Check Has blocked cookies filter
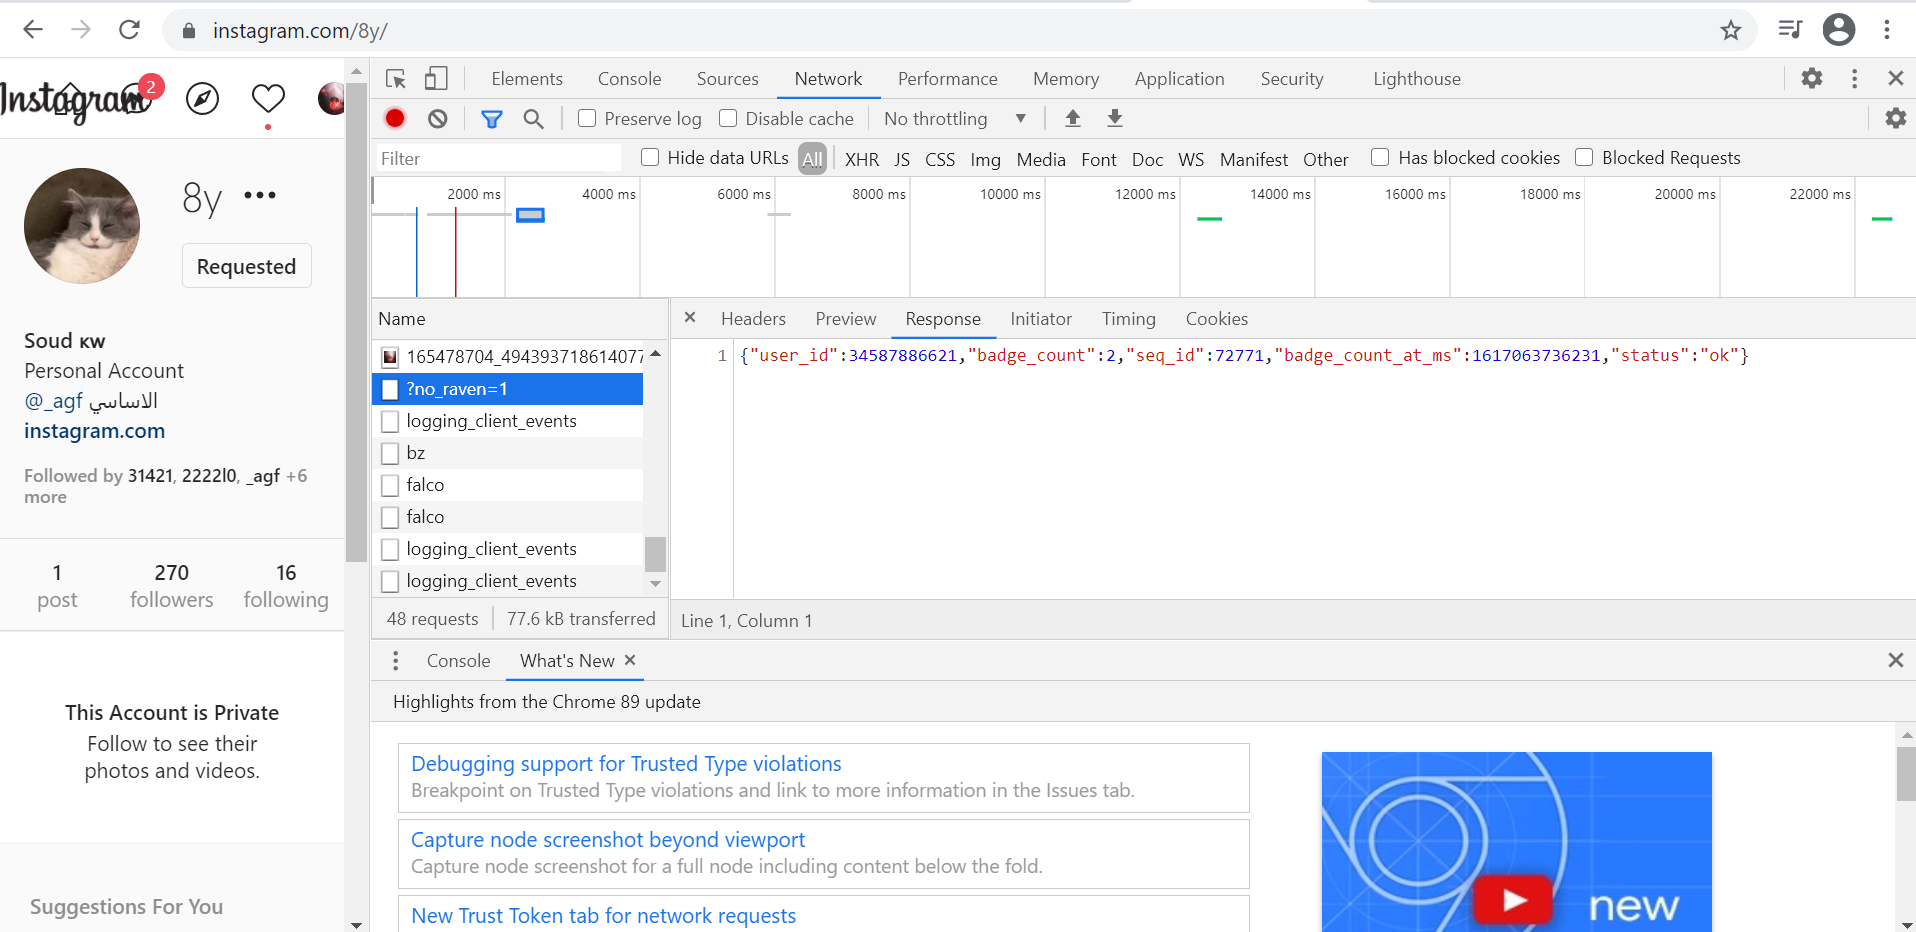1916x932 pixels. (x=1381, y=157)
